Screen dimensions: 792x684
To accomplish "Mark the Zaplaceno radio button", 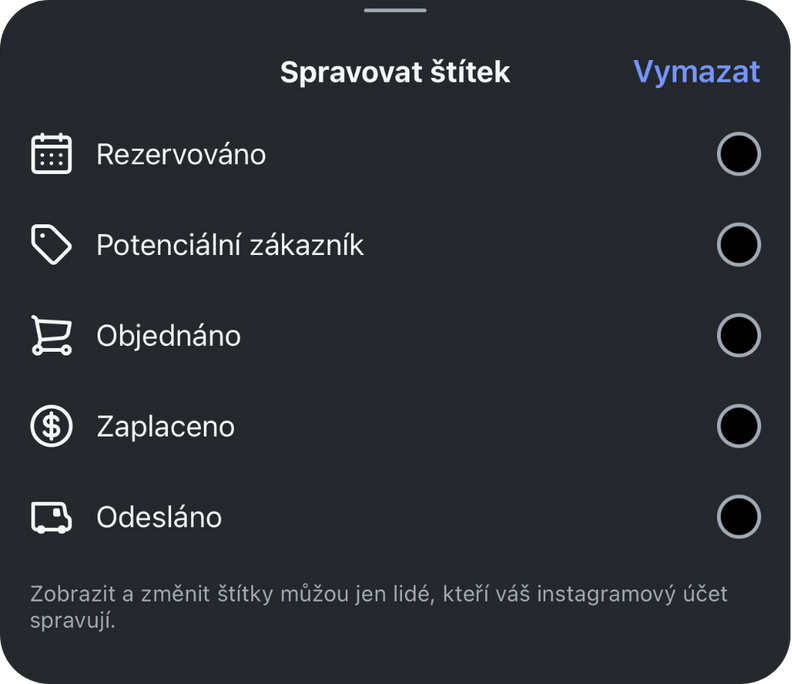I will click(x=738, y=426).
